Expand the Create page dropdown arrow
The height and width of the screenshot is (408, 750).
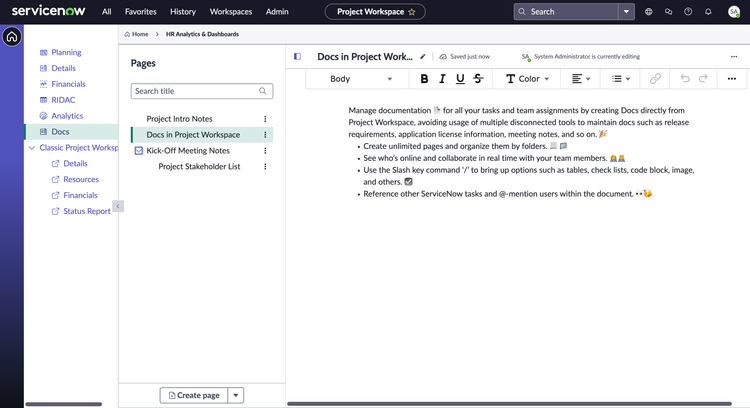coord(235,395)
